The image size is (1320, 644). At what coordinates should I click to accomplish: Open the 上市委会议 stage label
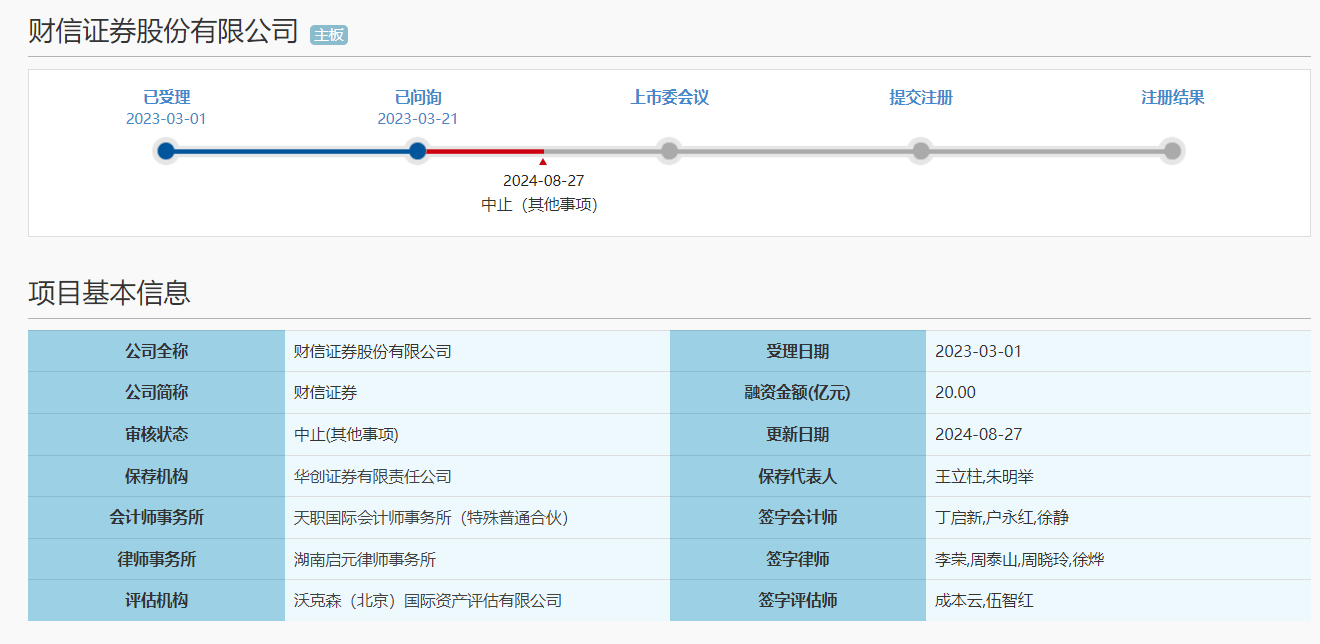(670, 97)
